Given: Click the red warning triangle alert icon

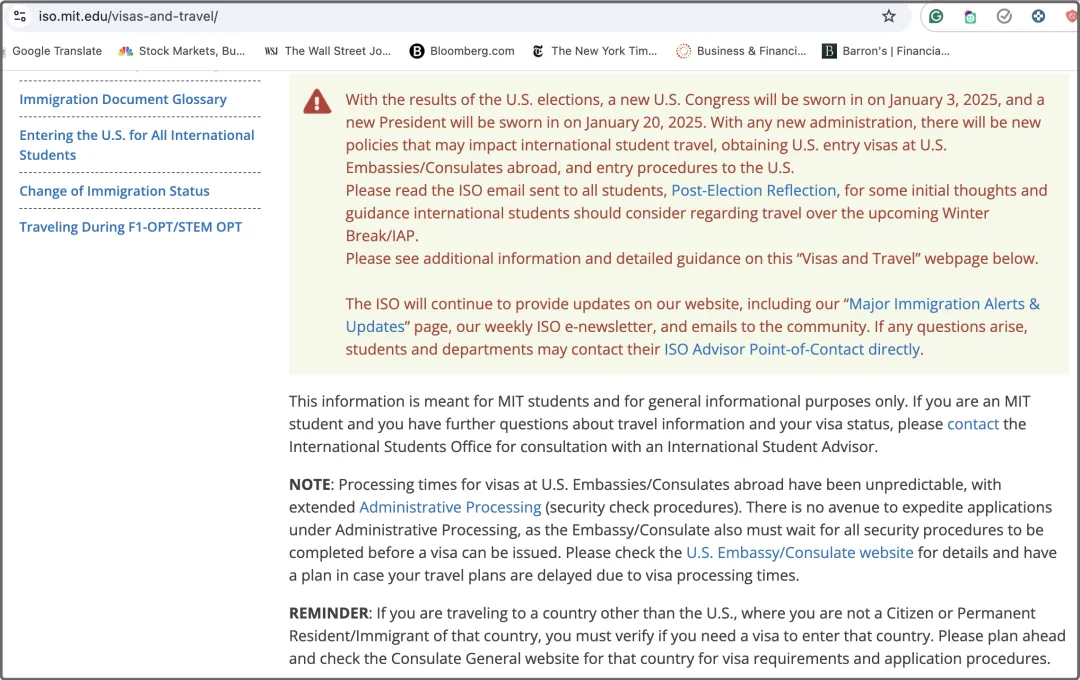Looking at the screenshot, I should pos(317,102).
